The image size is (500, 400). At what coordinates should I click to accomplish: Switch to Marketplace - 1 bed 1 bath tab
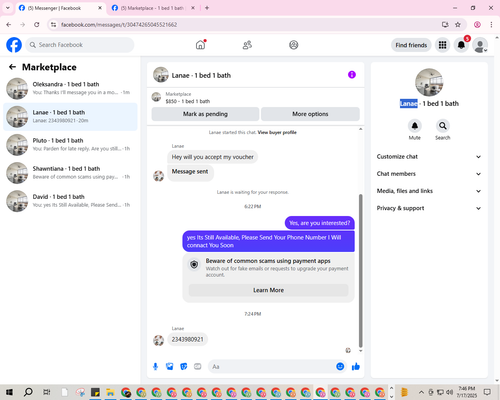[152, 8]
